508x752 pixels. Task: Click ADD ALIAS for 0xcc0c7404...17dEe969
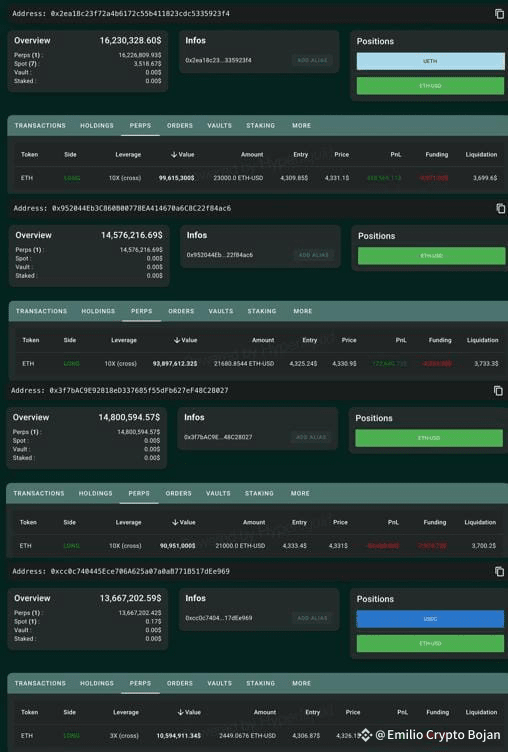[312, 618]
